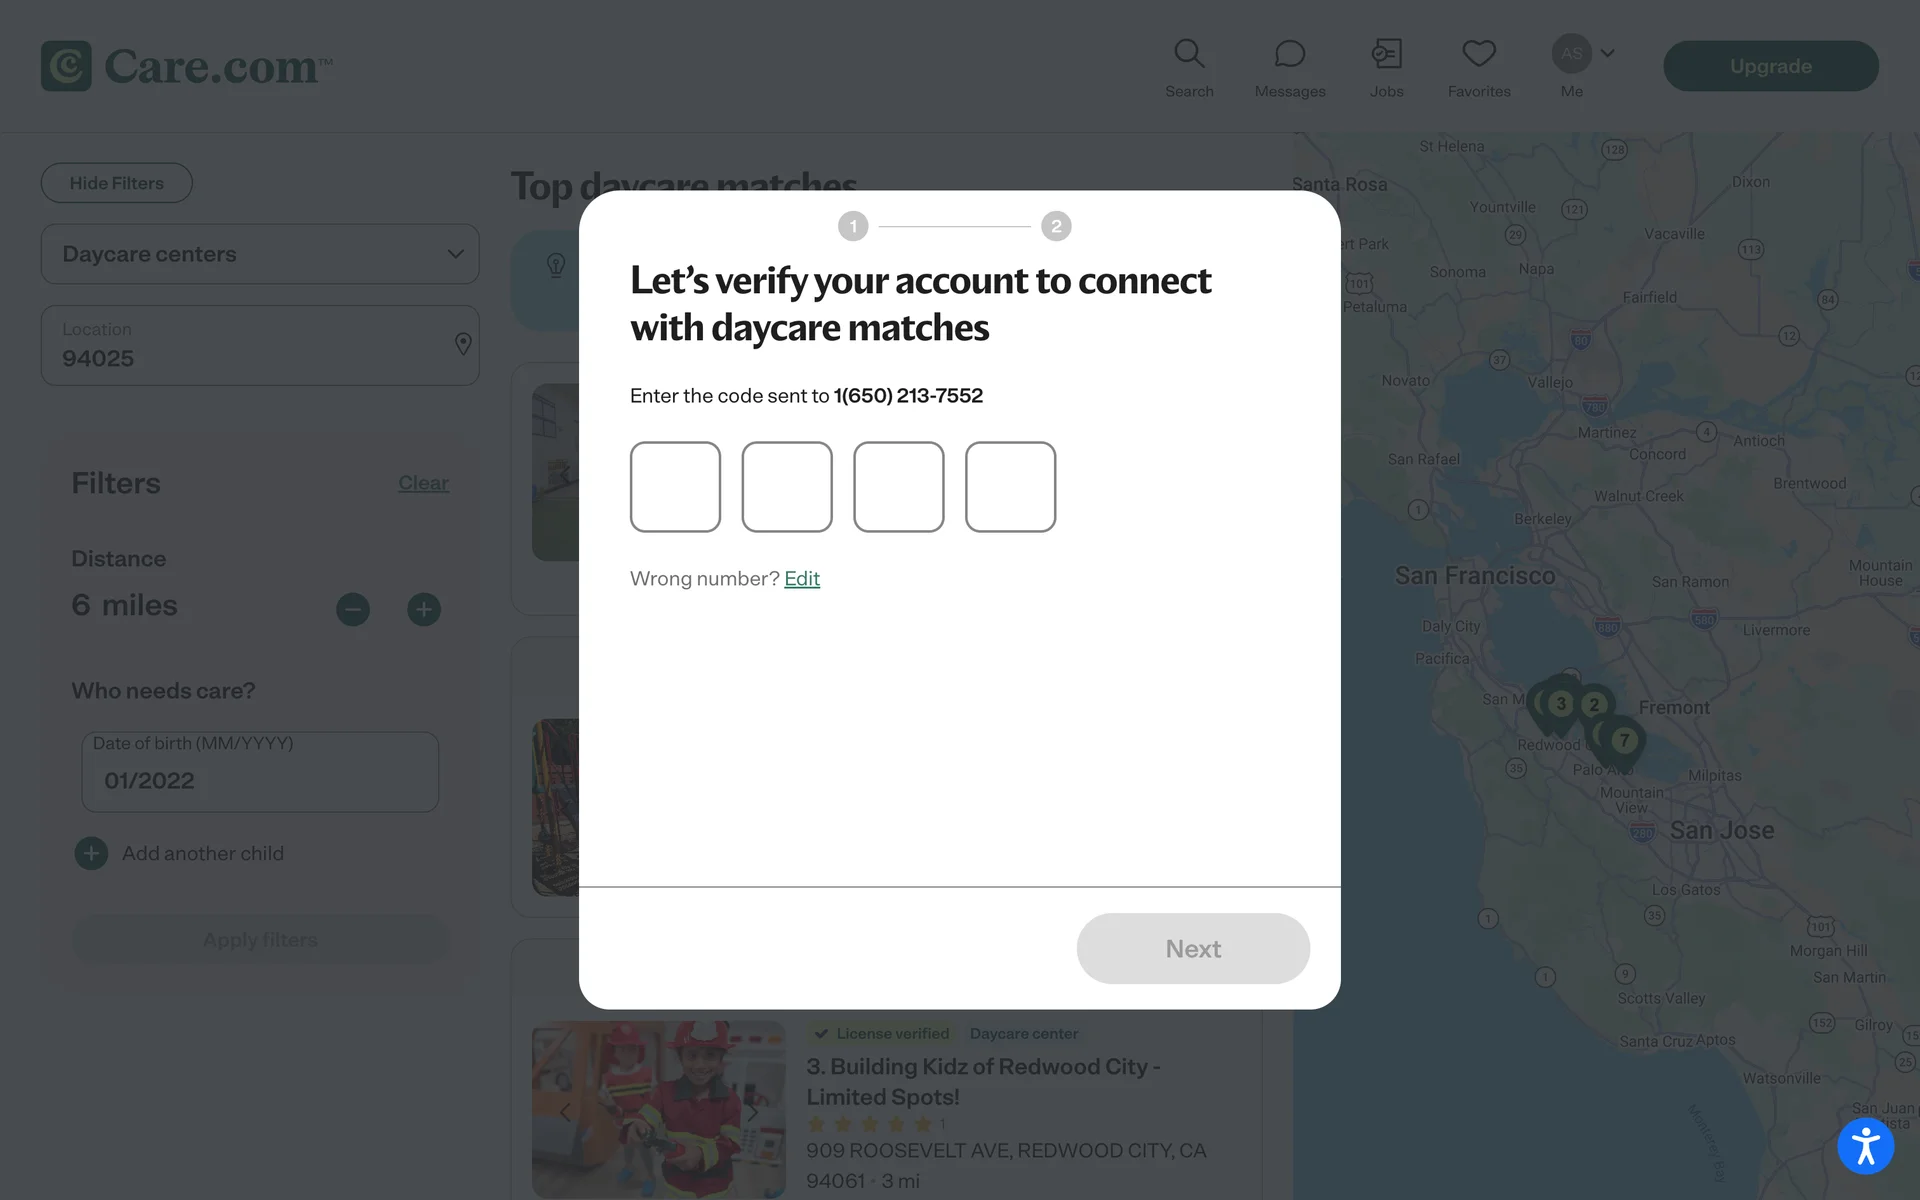Increase distance with the plus button

(x=424, y=609)
